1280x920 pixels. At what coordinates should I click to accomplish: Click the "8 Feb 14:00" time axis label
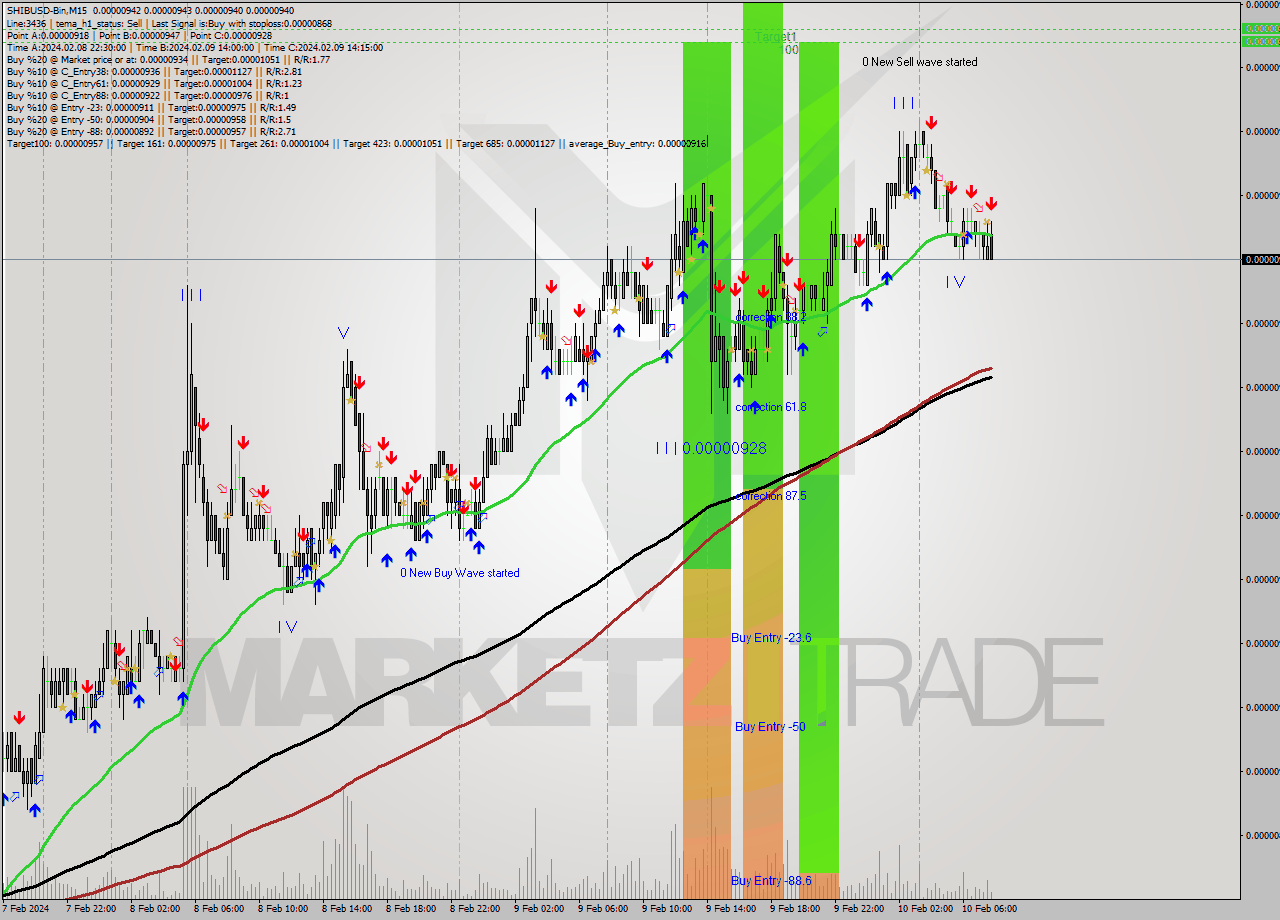click(x=347, y=909)
